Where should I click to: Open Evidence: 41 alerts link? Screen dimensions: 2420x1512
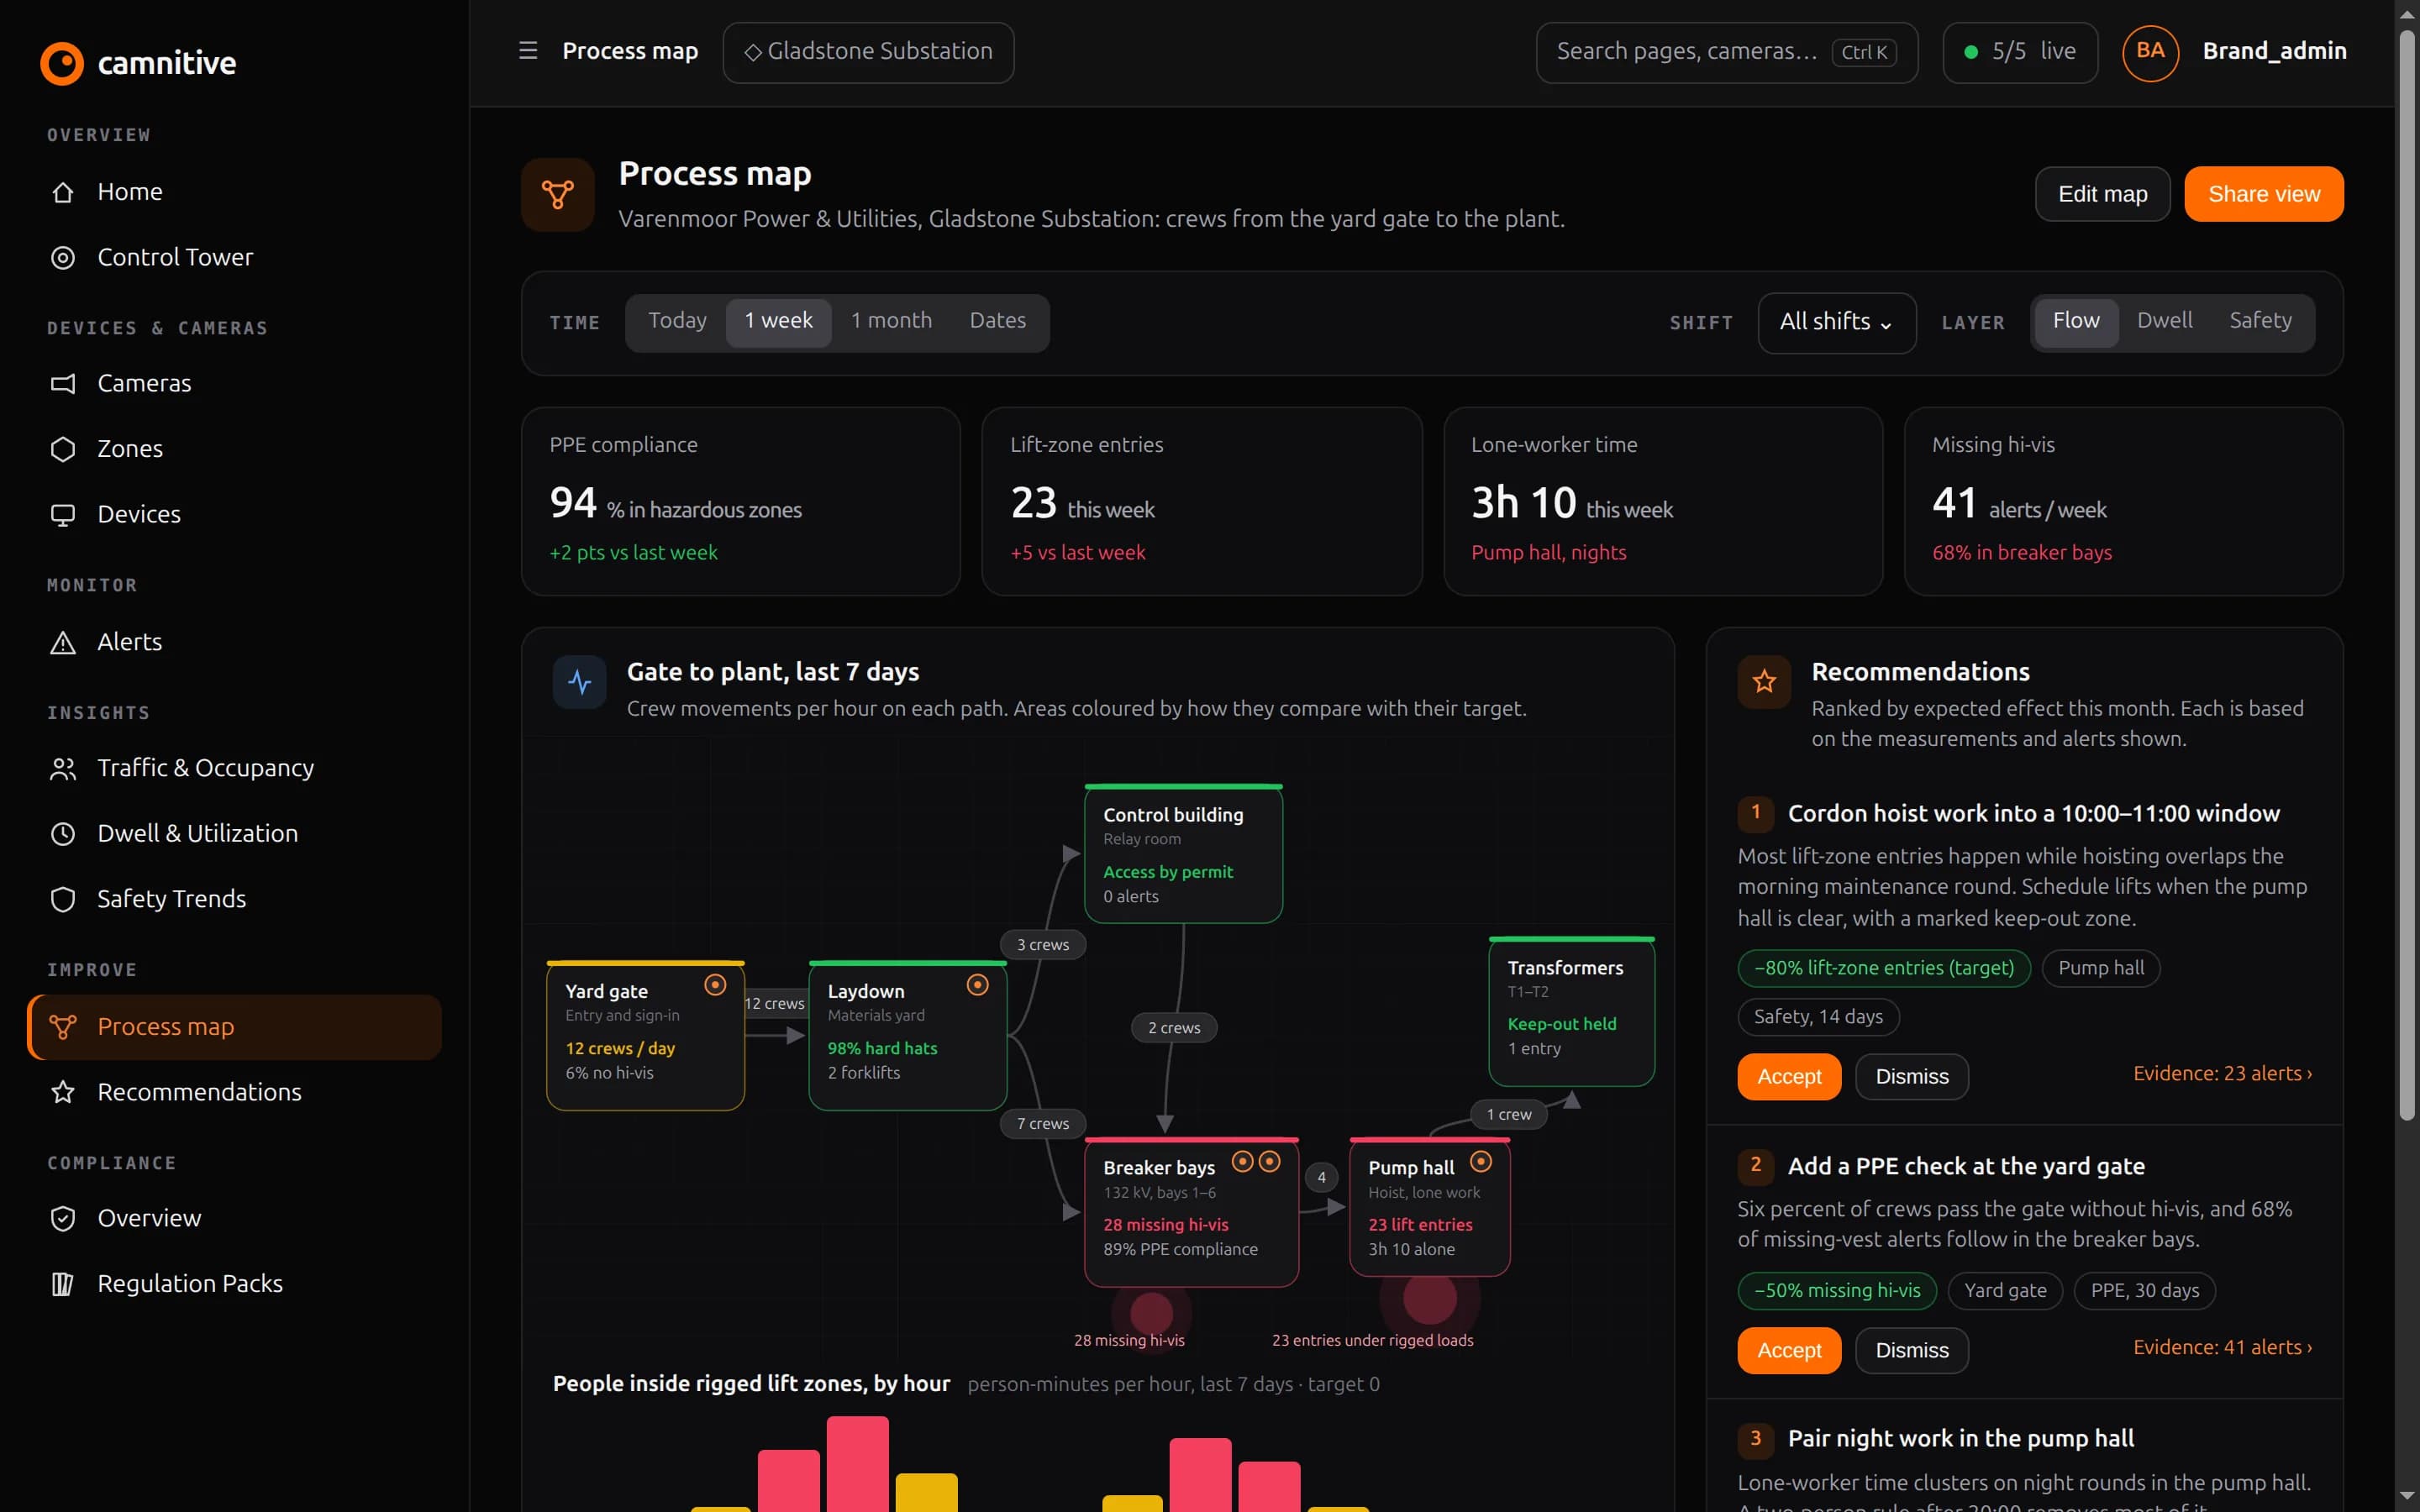pyautogui.click(x=2222, y=1347)
